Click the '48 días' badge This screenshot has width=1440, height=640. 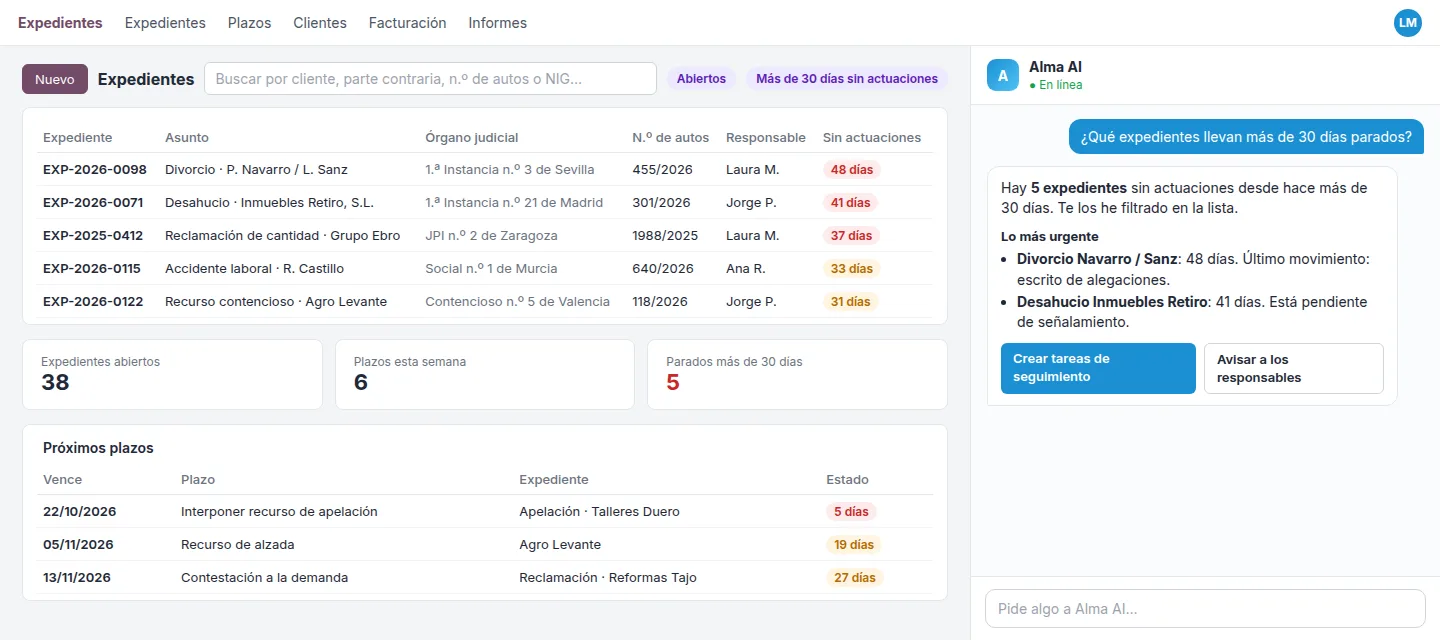(851, 170)
